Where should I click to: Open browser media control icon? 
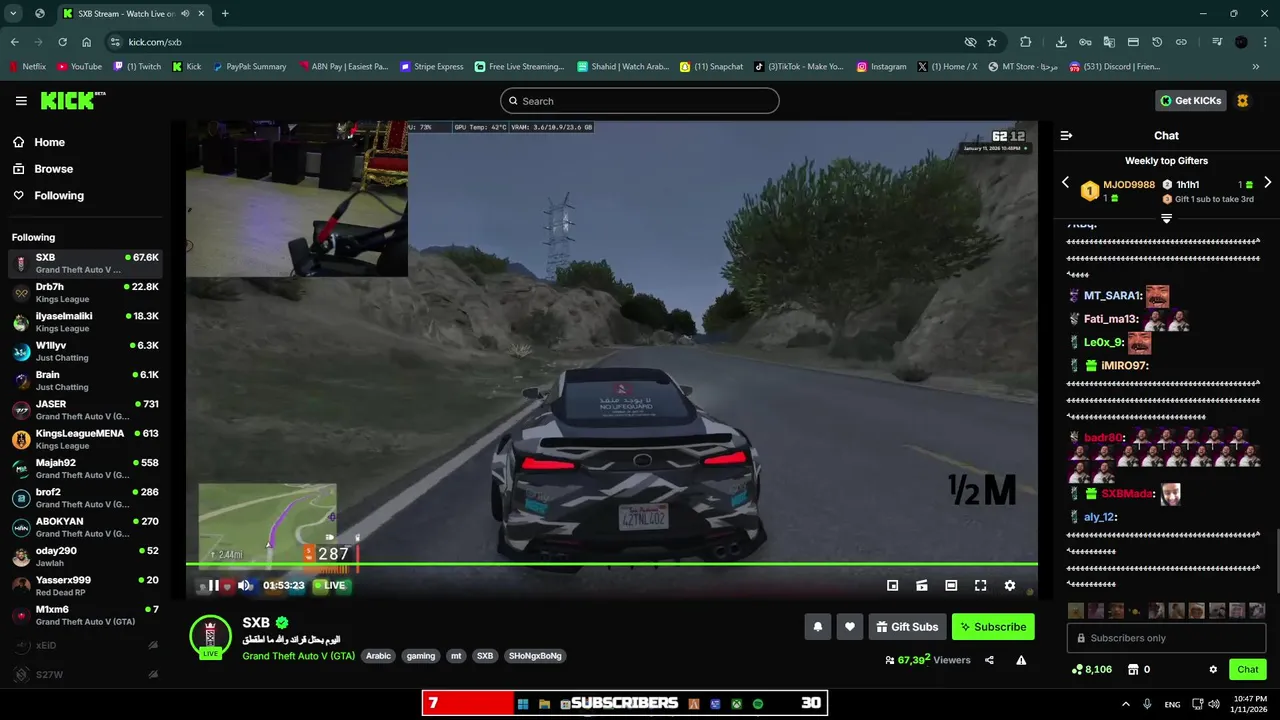pos(1217,42)
